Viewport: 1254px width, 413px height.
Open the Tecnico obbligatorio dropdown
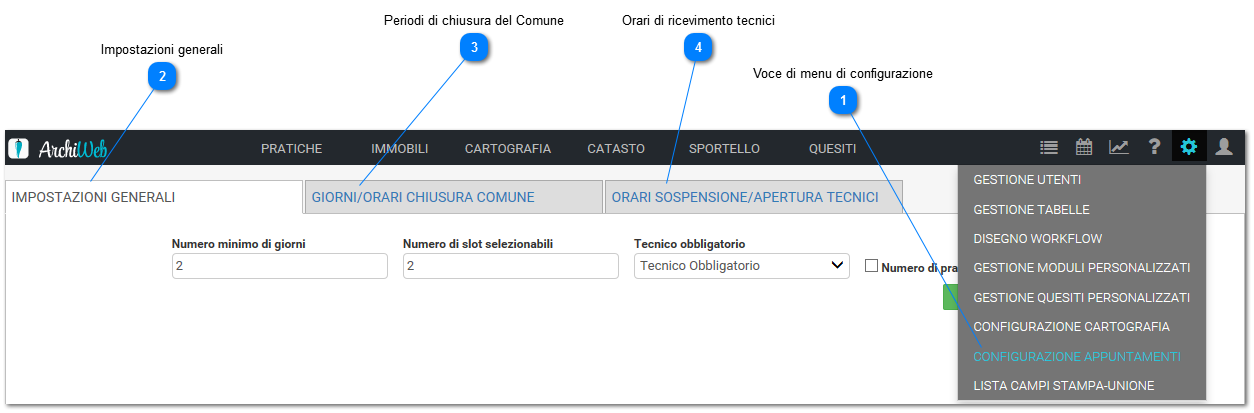tap(742, 266)
